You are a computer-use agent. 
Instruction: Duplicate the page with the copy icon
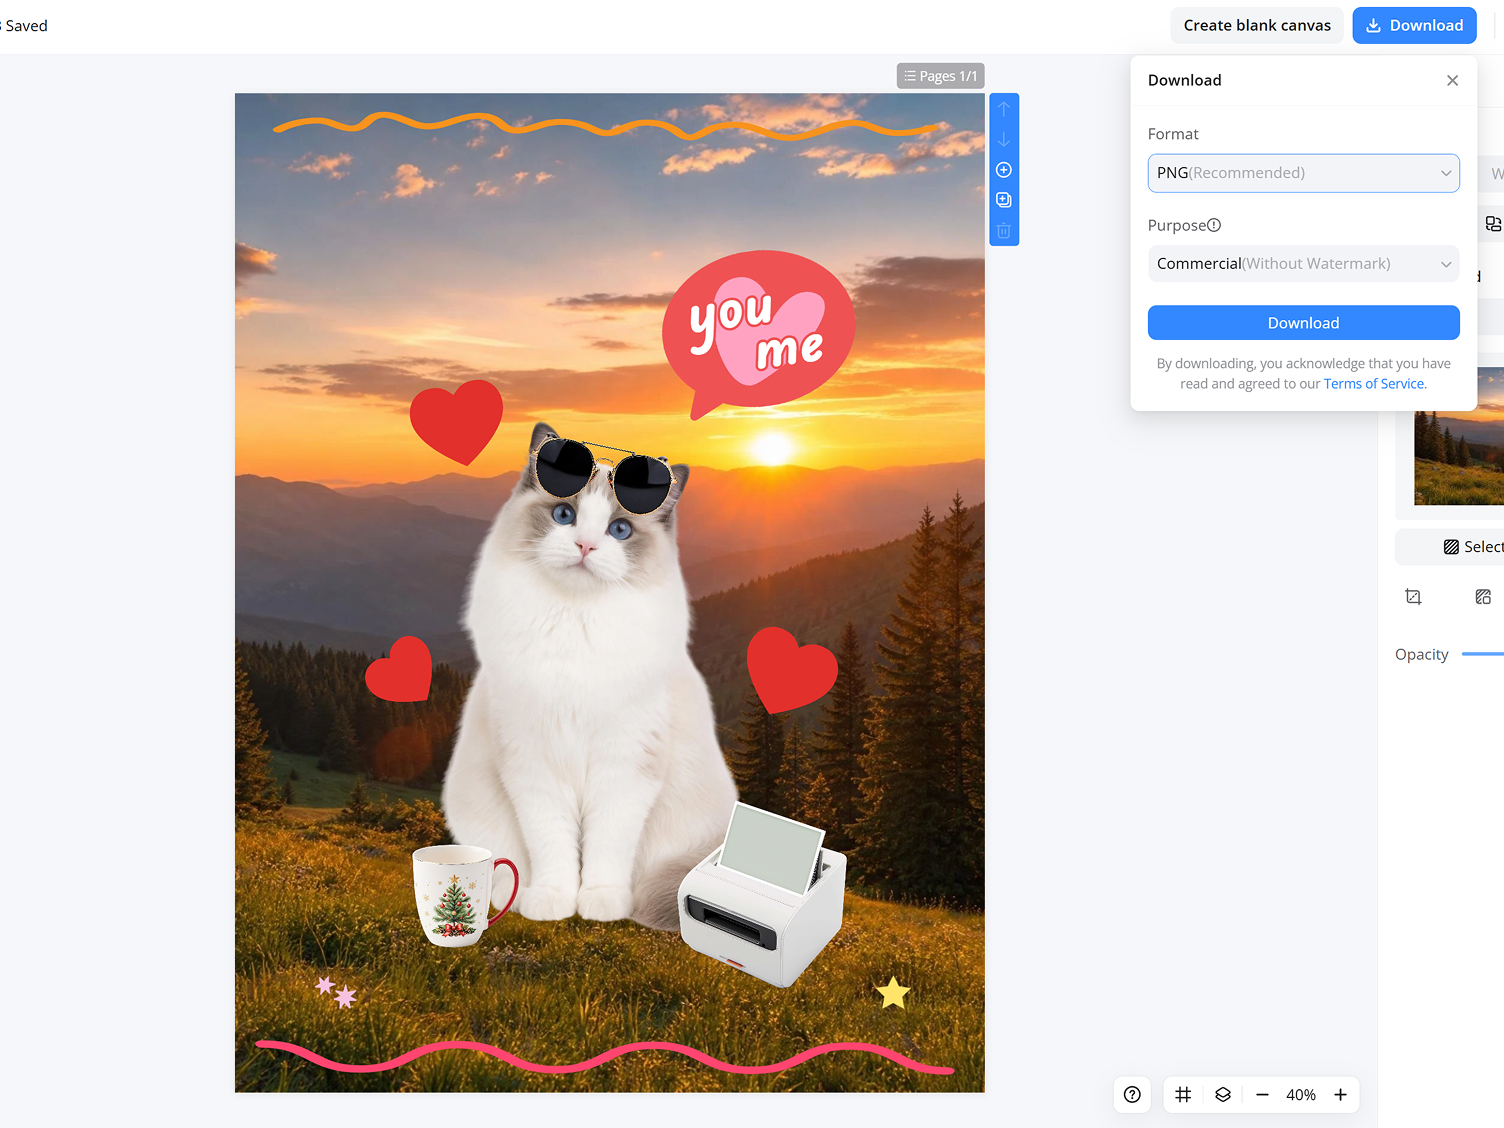pyautogui.click(x=1004, y=200)
